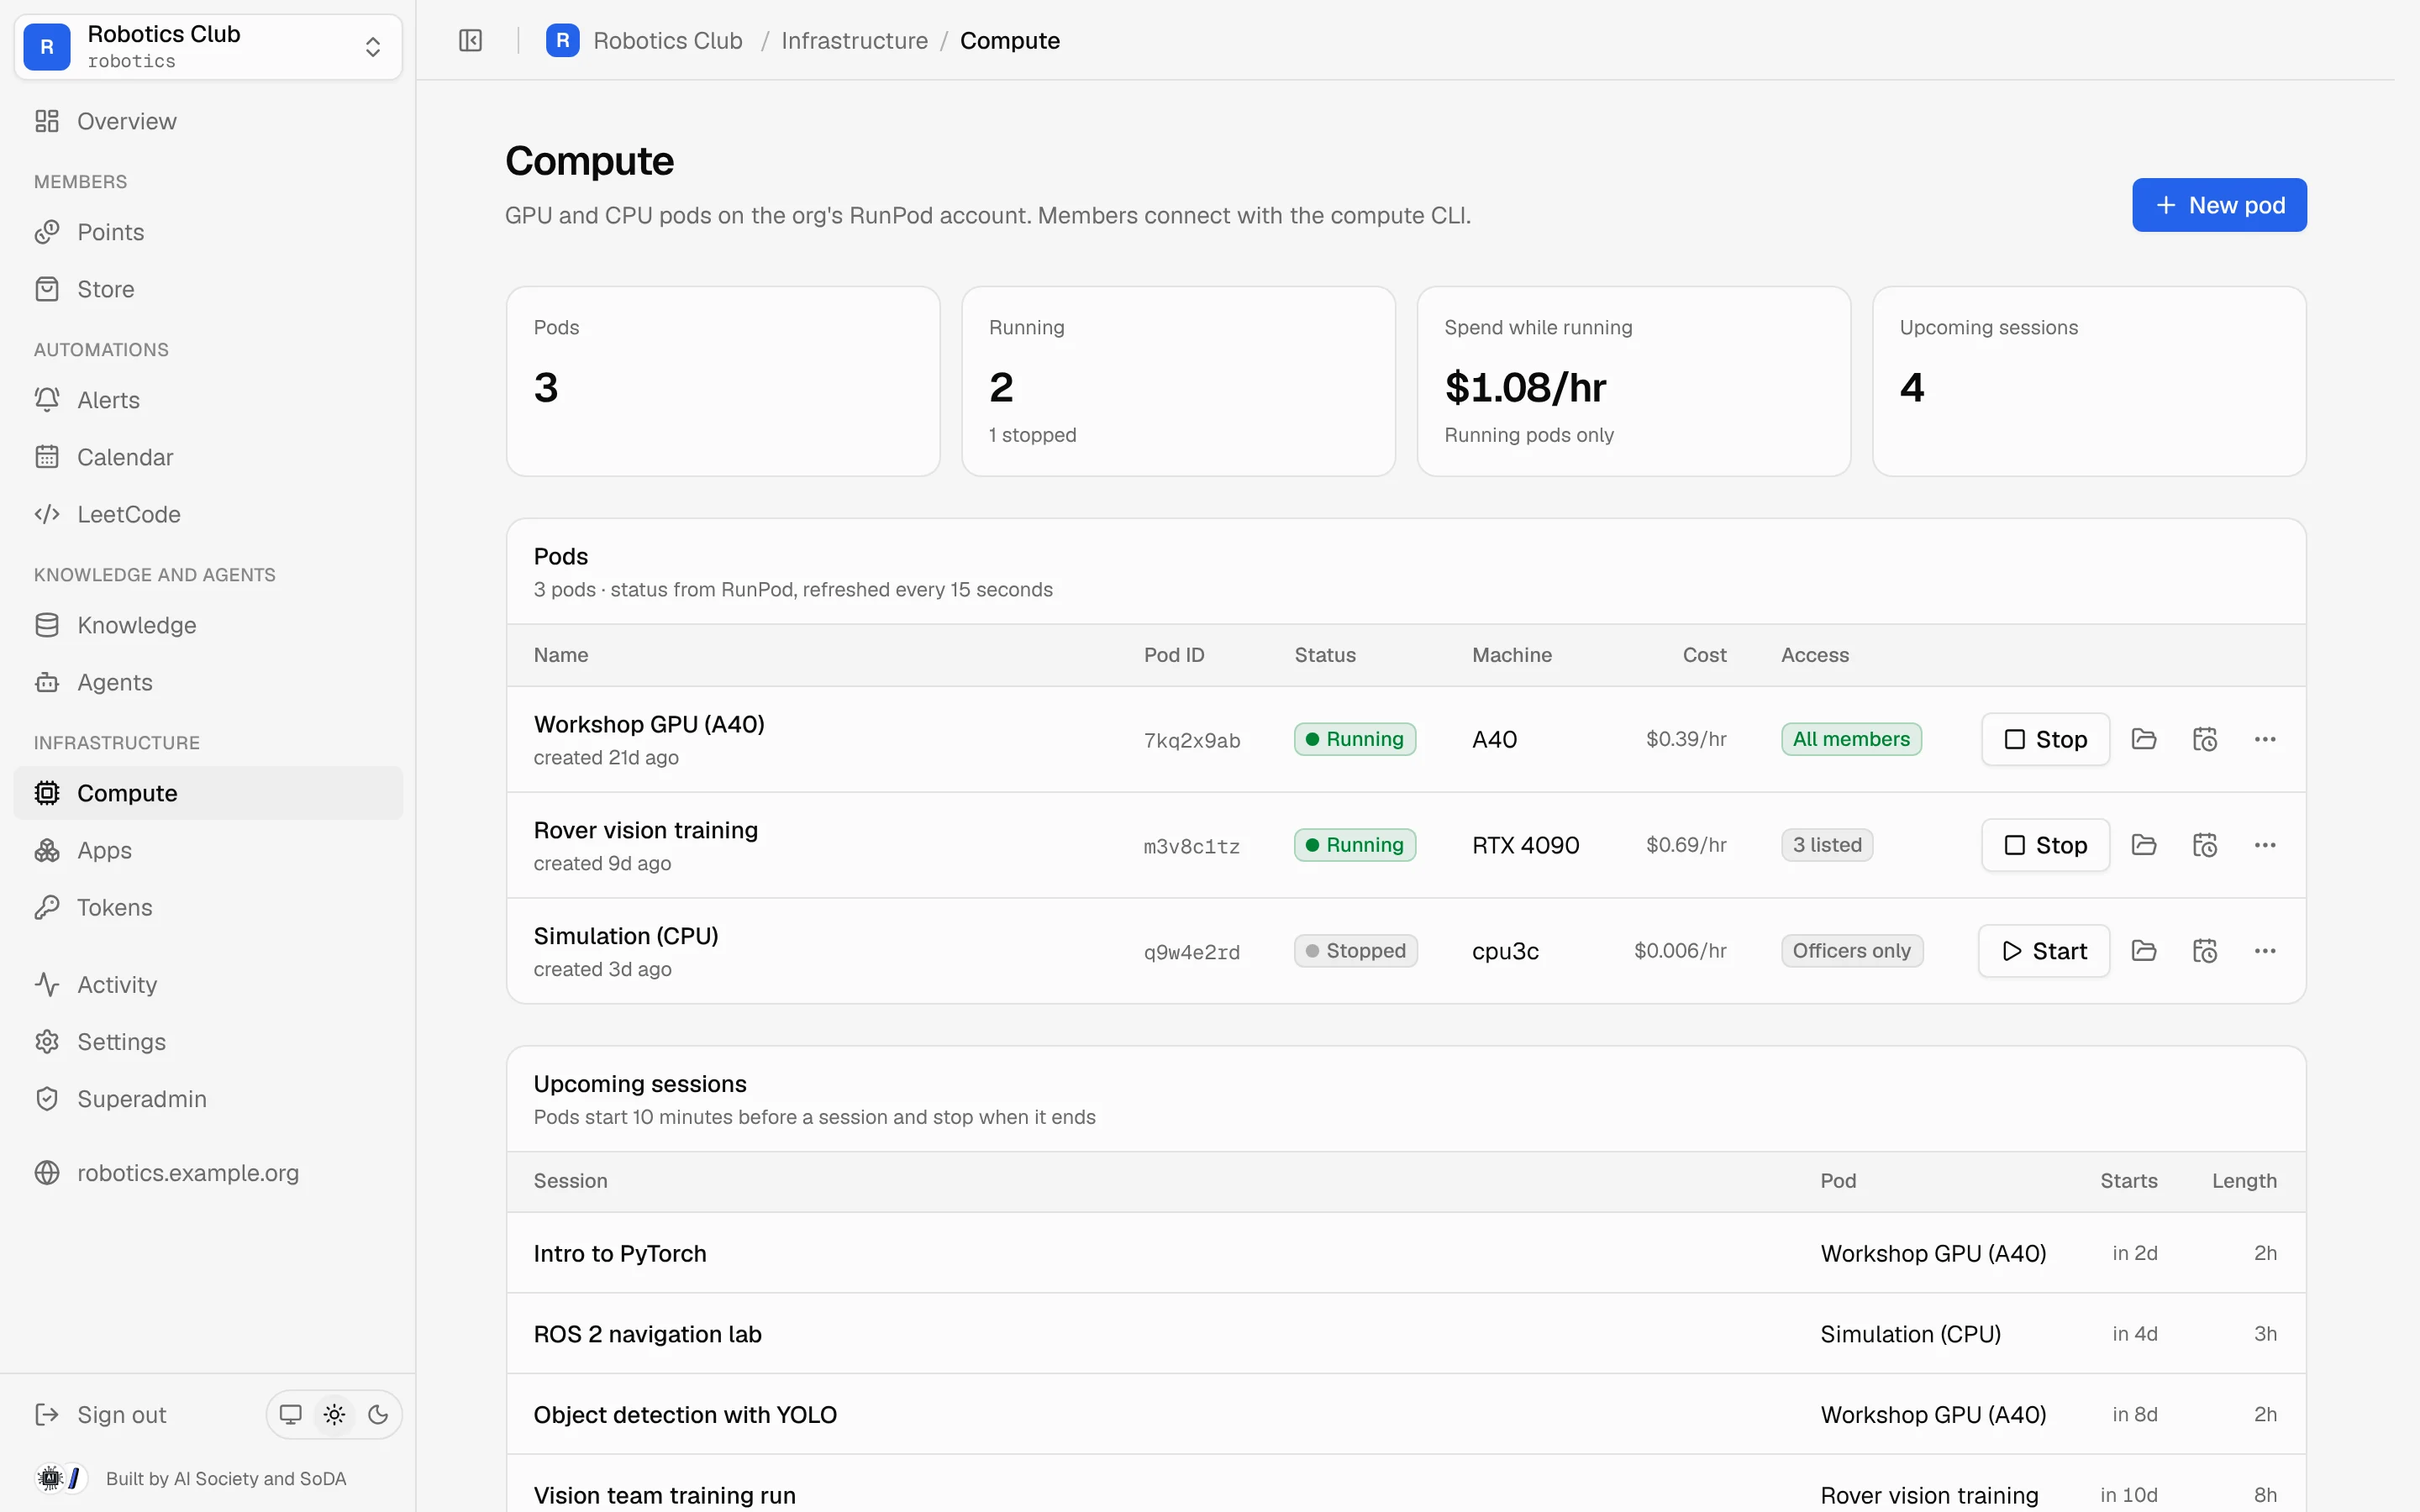
Task: Switch to system theme mode
Action: pos(290,1414)
